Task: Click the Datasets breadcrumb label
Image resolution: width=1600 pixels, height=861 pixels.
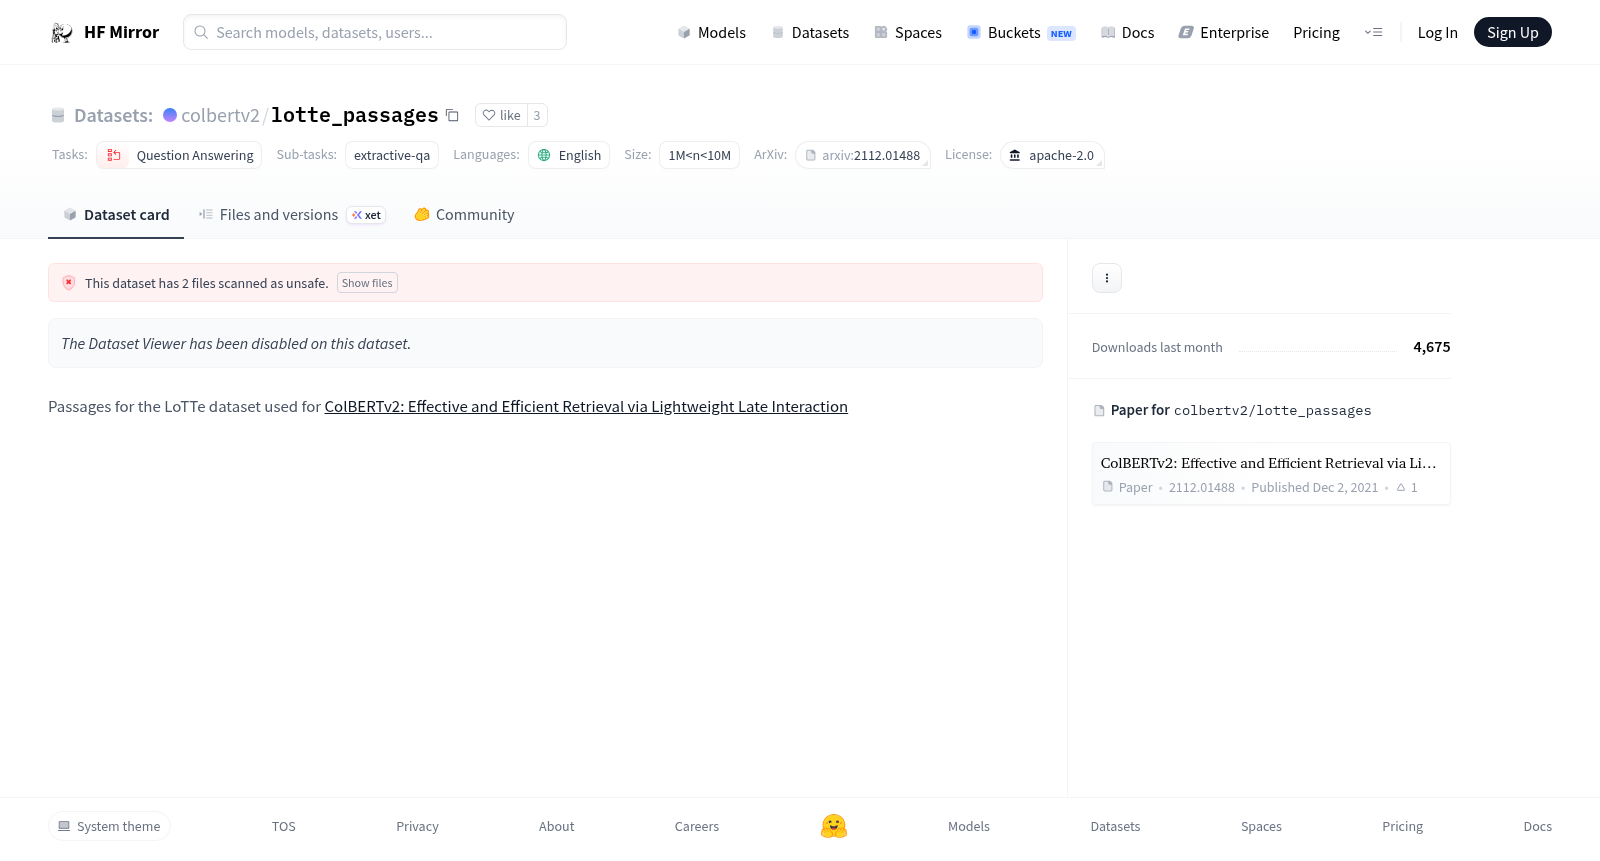Action: (x=113, y=115)
